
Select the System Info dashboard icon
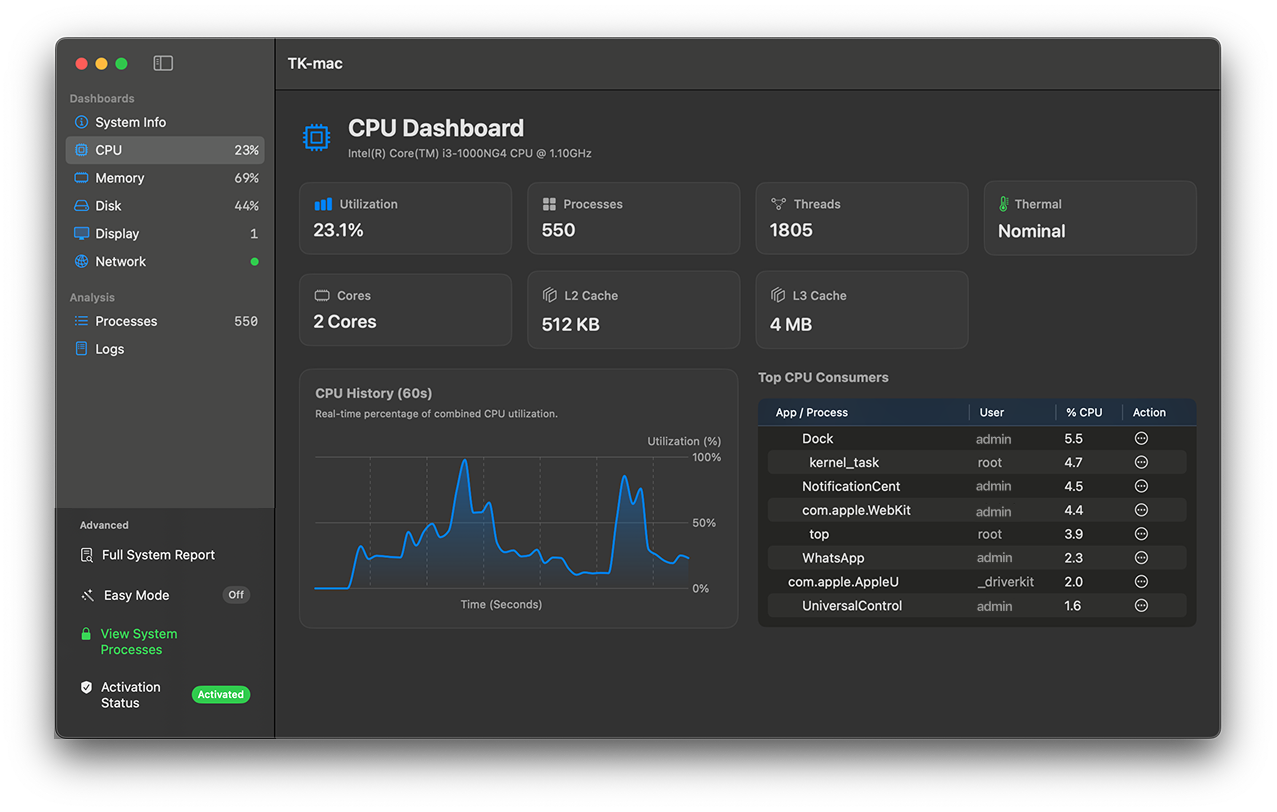click(83, 121)
